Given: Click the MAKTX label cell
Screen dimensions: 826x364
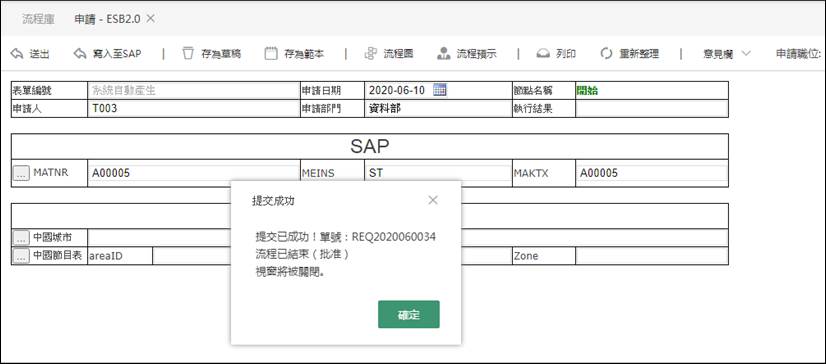Looking at the screenshot, I should pyautogui.click(x=544, y=173).
